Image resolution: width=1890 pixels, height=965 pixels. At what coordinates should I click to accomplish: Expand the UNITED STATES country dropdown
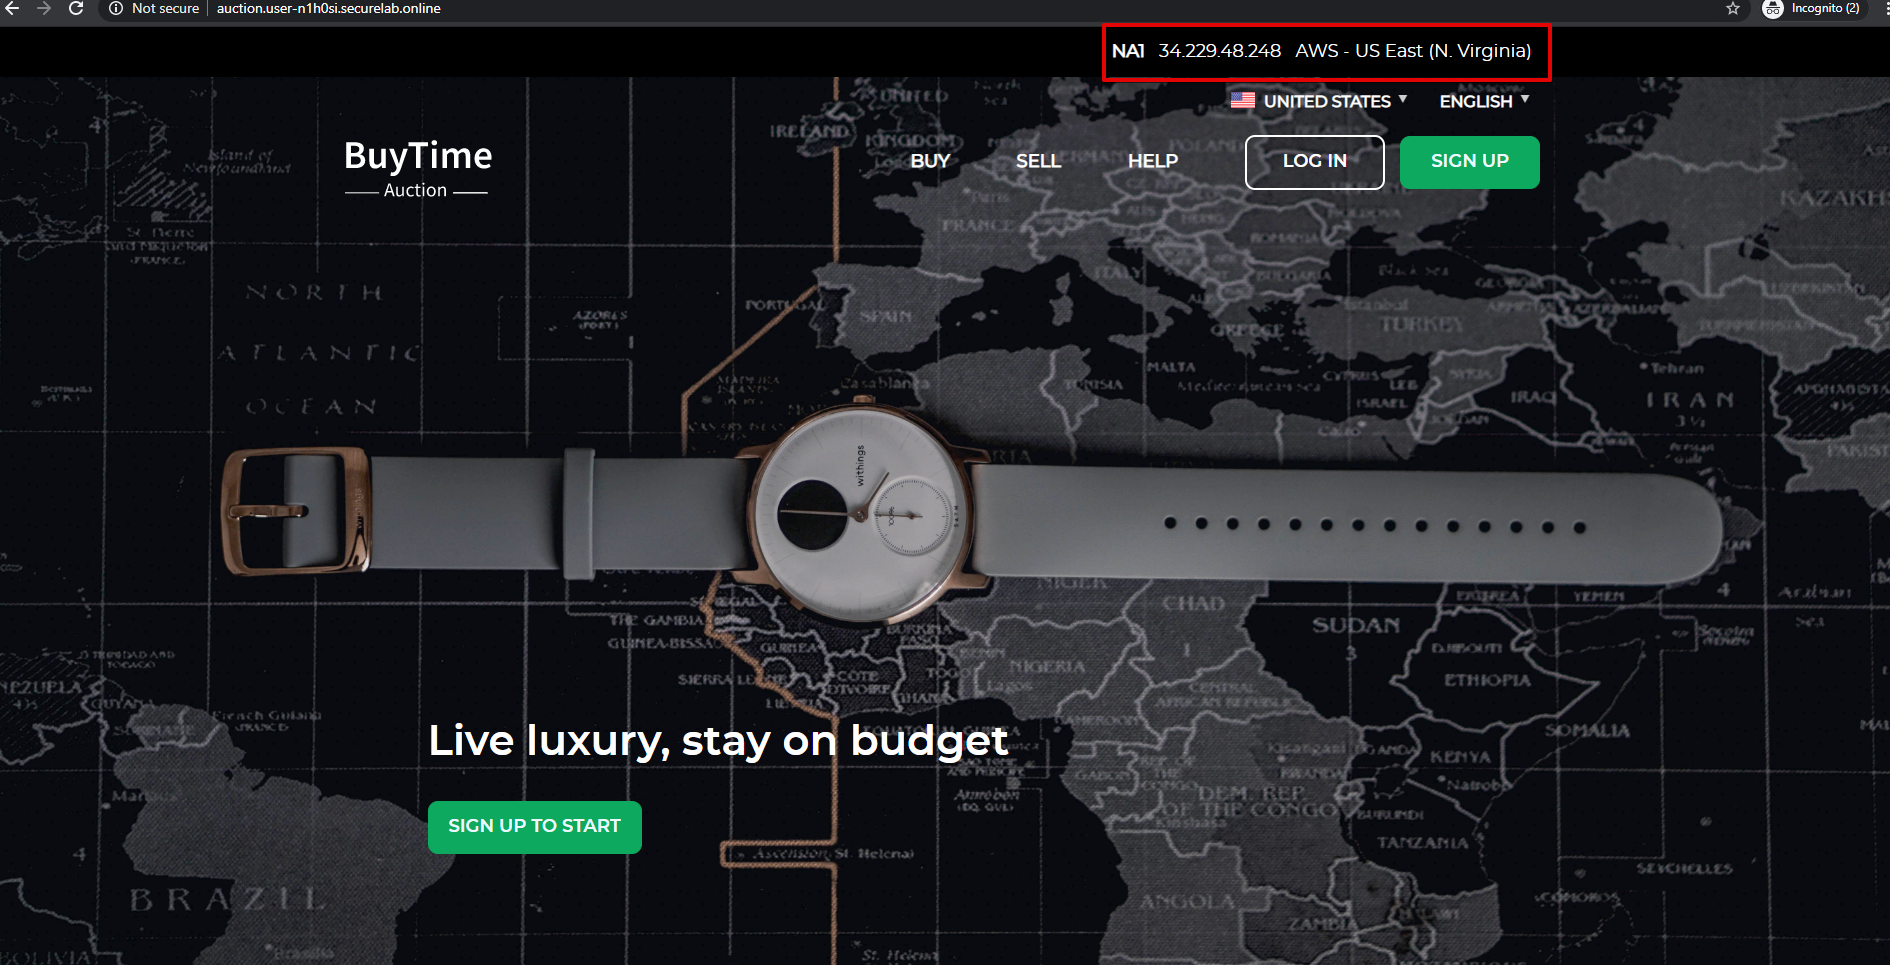1335,101
